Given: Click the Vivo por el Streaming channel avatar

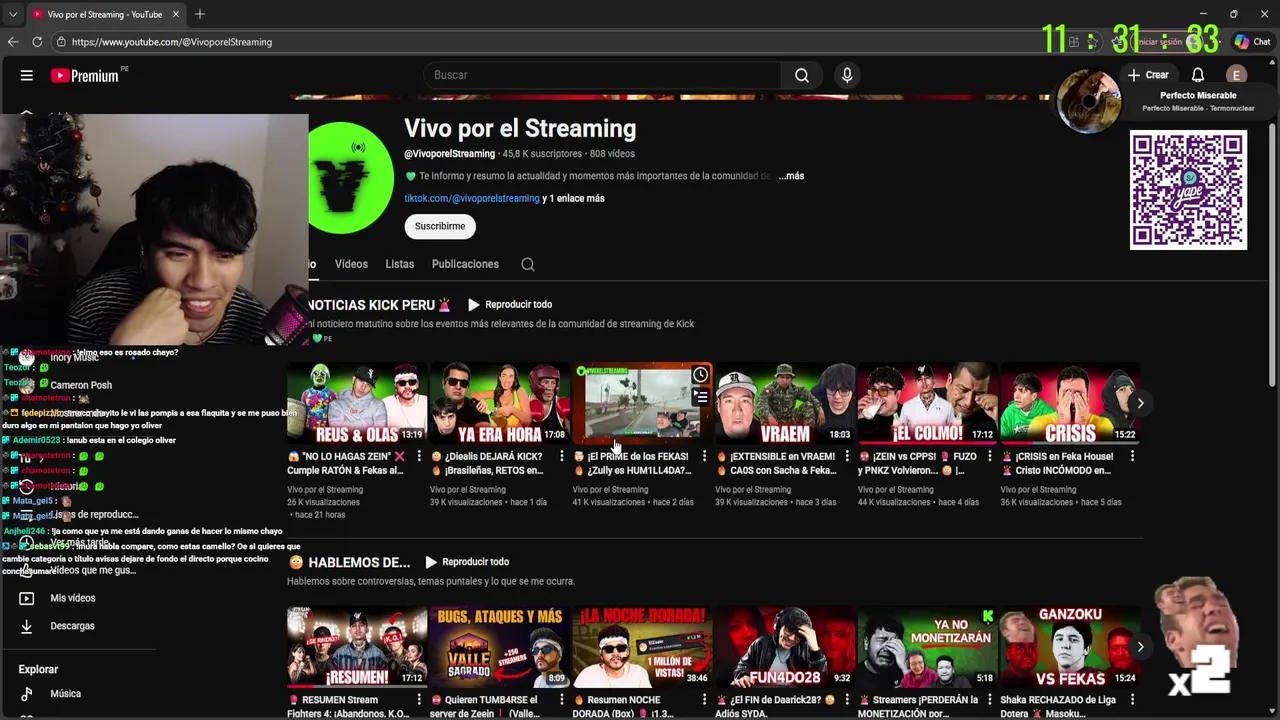Looking at the screenshot, I should (x=350, y=178).
